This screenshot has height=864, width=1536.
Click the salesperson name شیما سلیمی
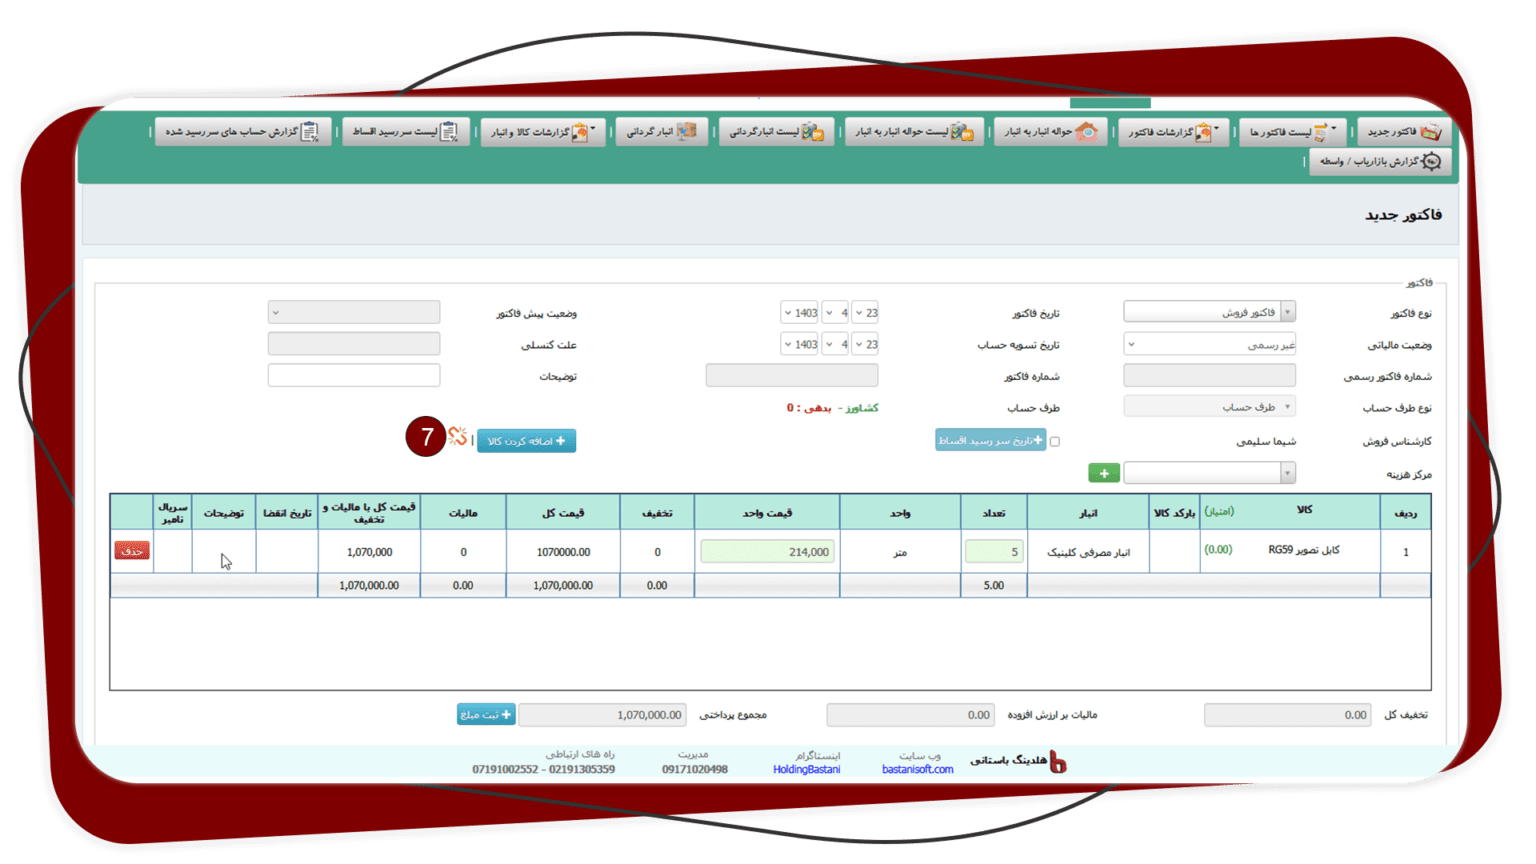point(1266,441)
